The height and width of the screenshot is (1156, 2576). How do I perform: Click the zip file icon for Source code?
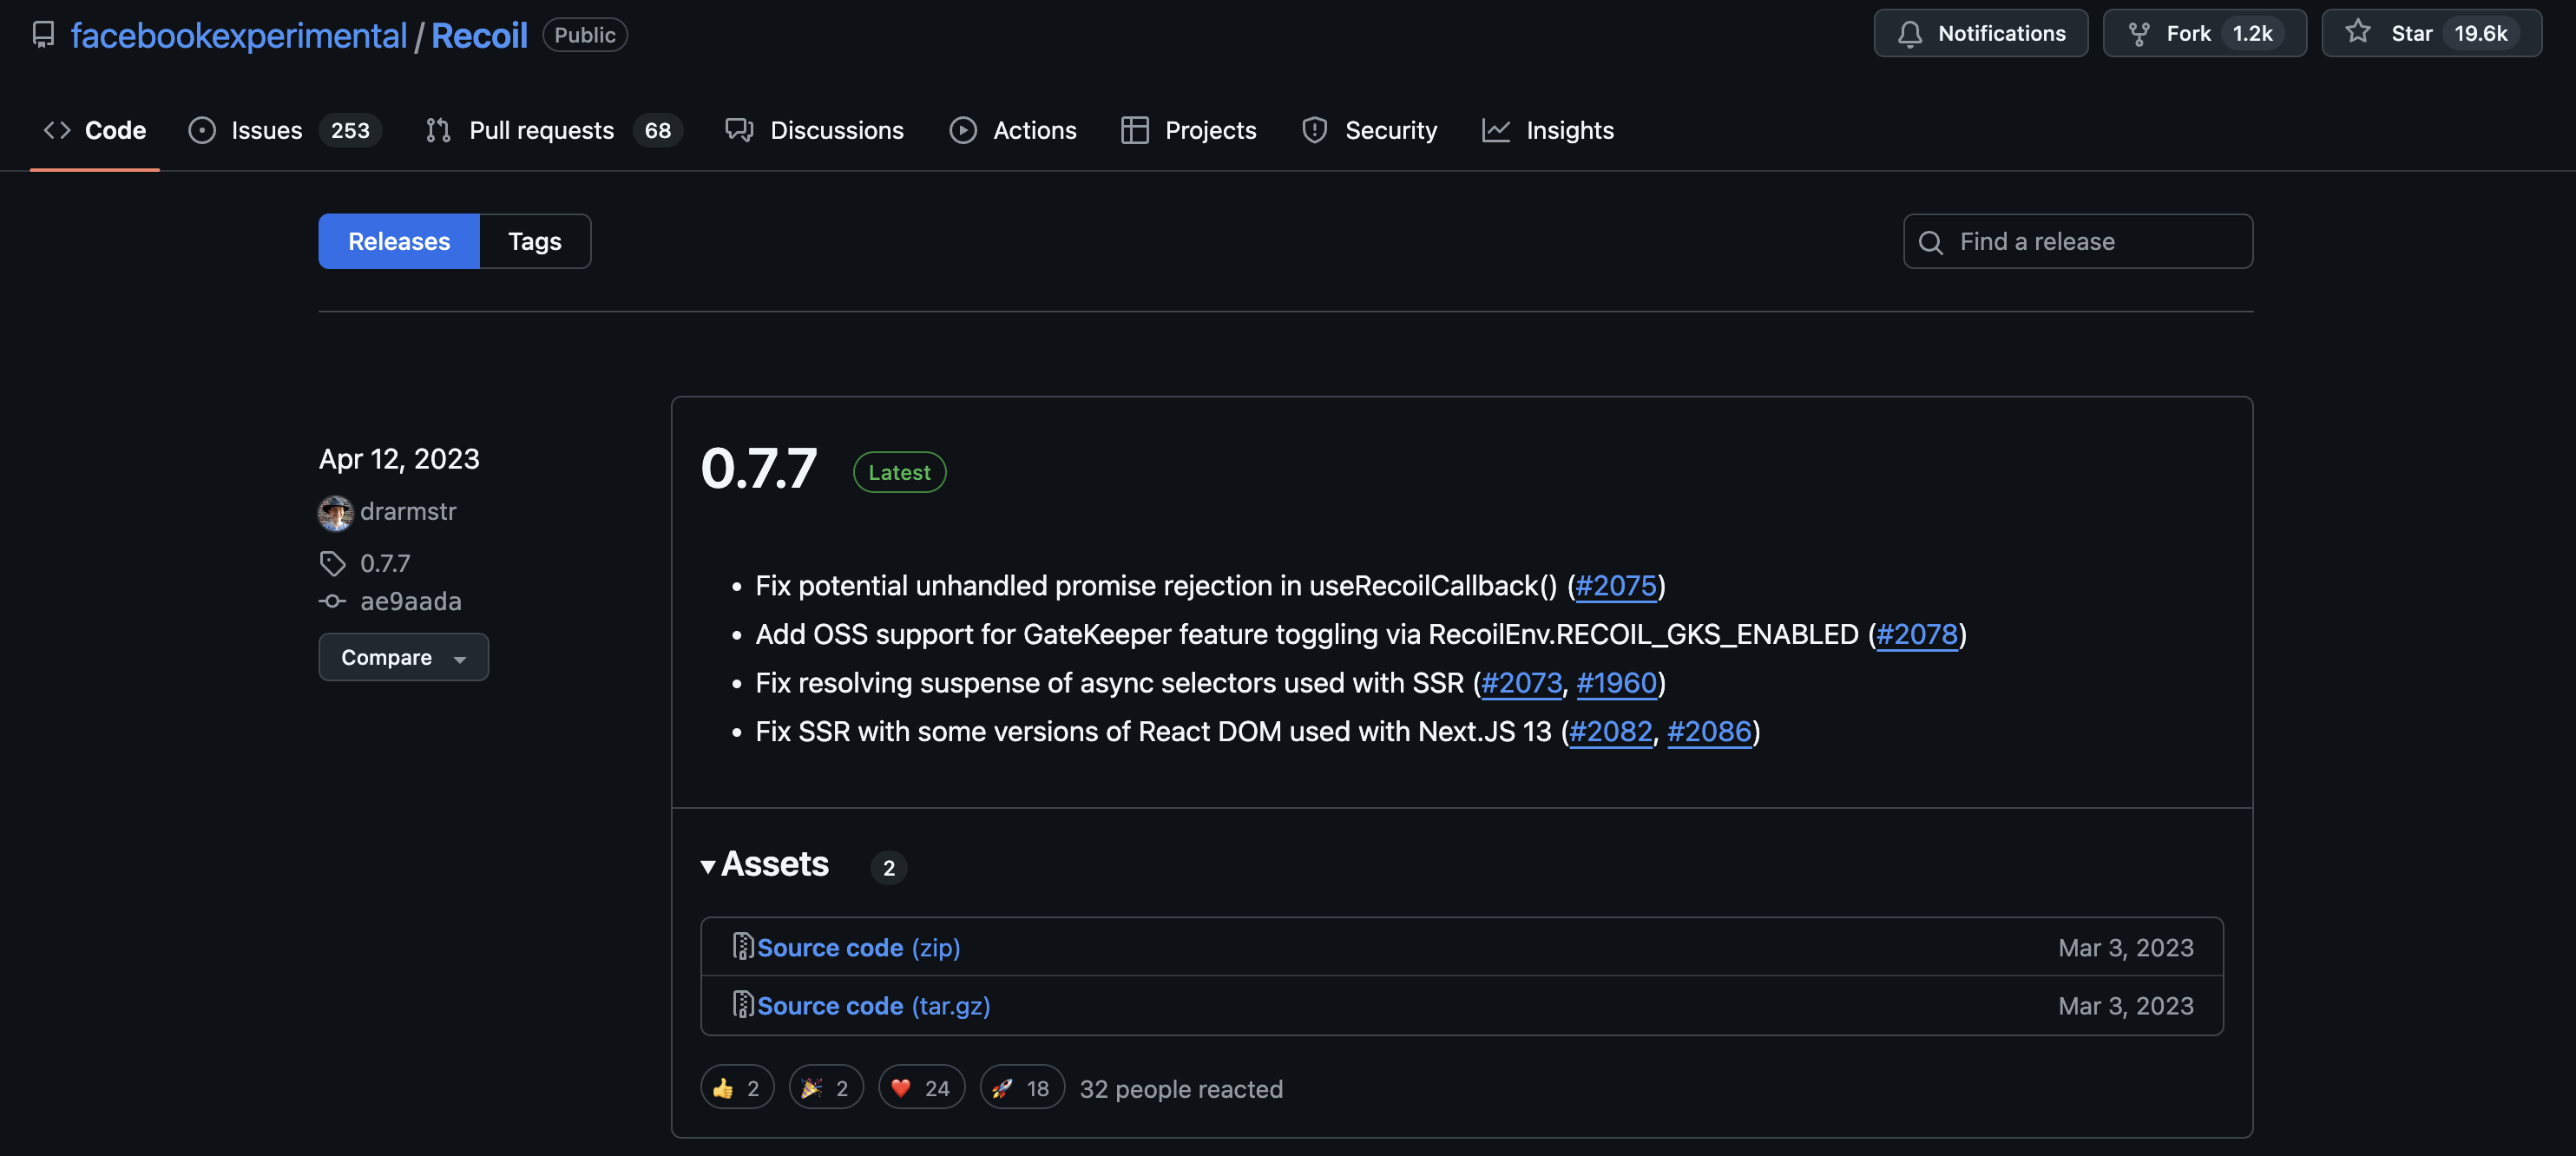click(x=742, y=947)
